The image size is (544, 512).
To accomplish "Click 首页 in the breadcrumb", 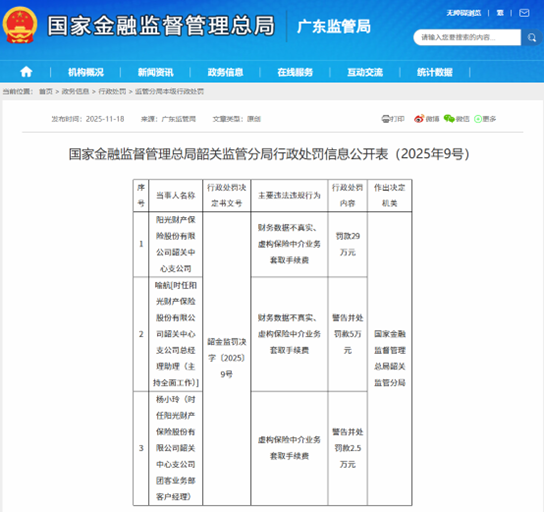I will (x=46, y=92).
